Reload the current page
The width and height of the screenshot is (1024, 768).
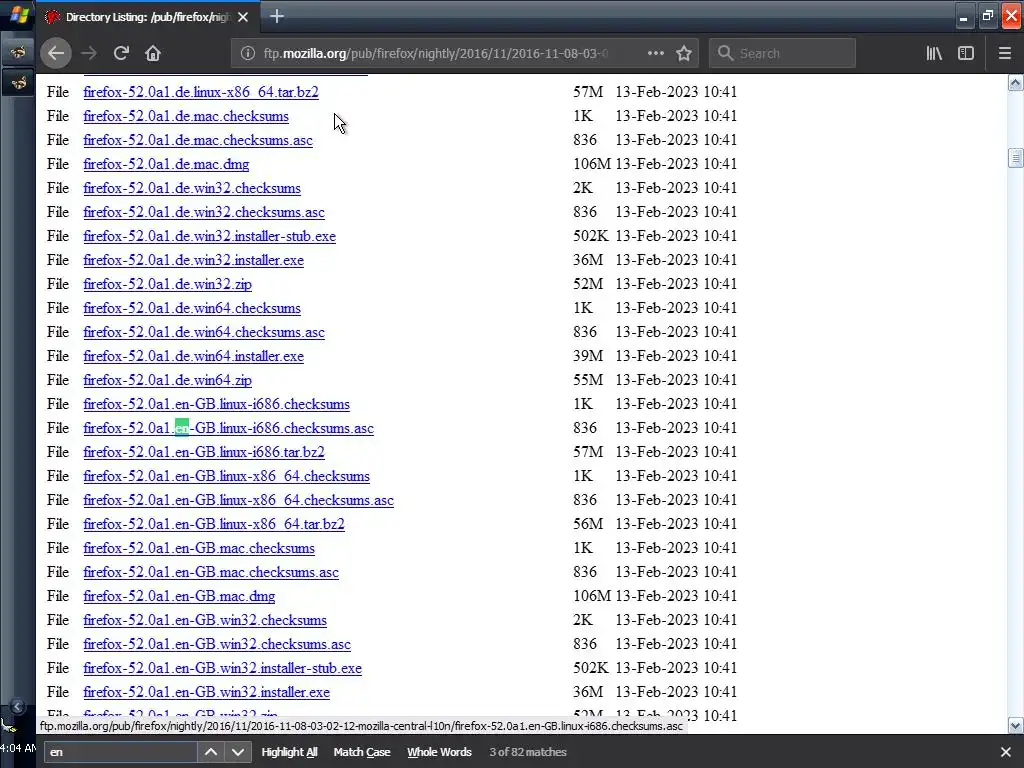click(x=121, y=53)
